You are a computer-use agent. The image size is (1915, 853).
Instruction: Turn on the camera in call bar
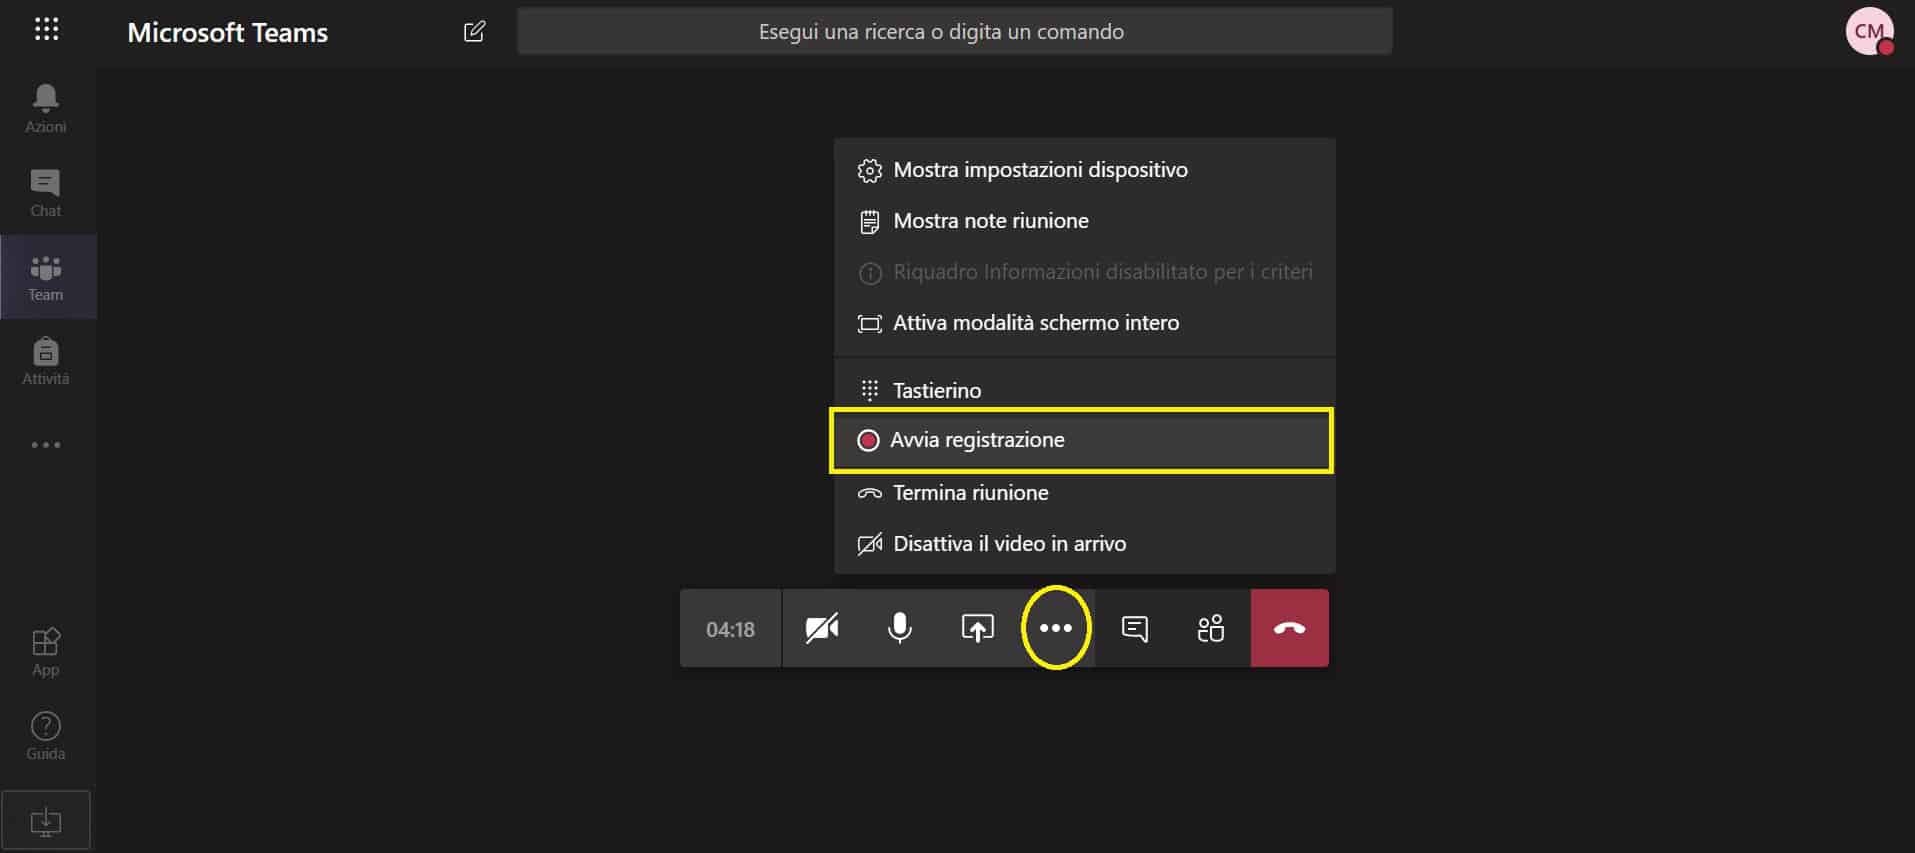point(822,628)
